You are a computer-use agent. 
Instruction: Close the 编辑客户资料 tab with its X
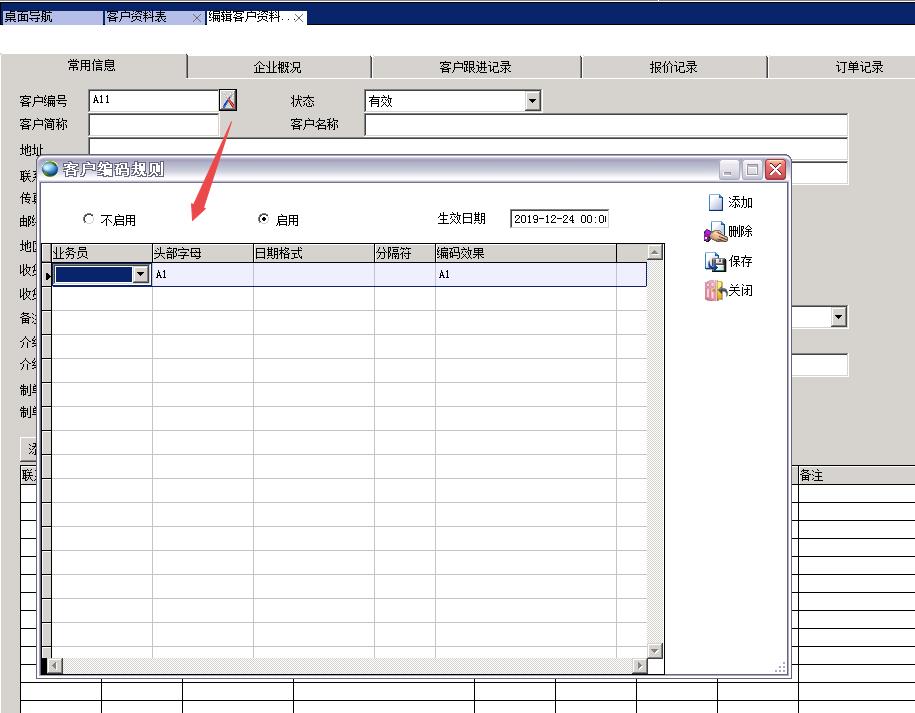pyautogui.click(x=298, y=18)
